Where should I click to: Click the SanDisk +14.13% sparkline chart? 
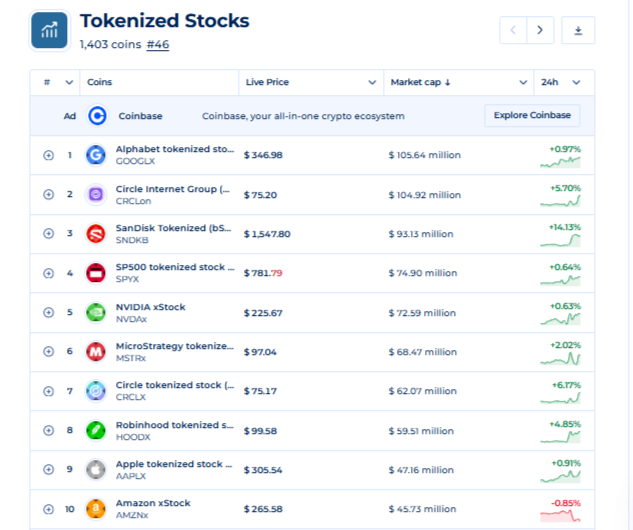[x=560, y=241]
